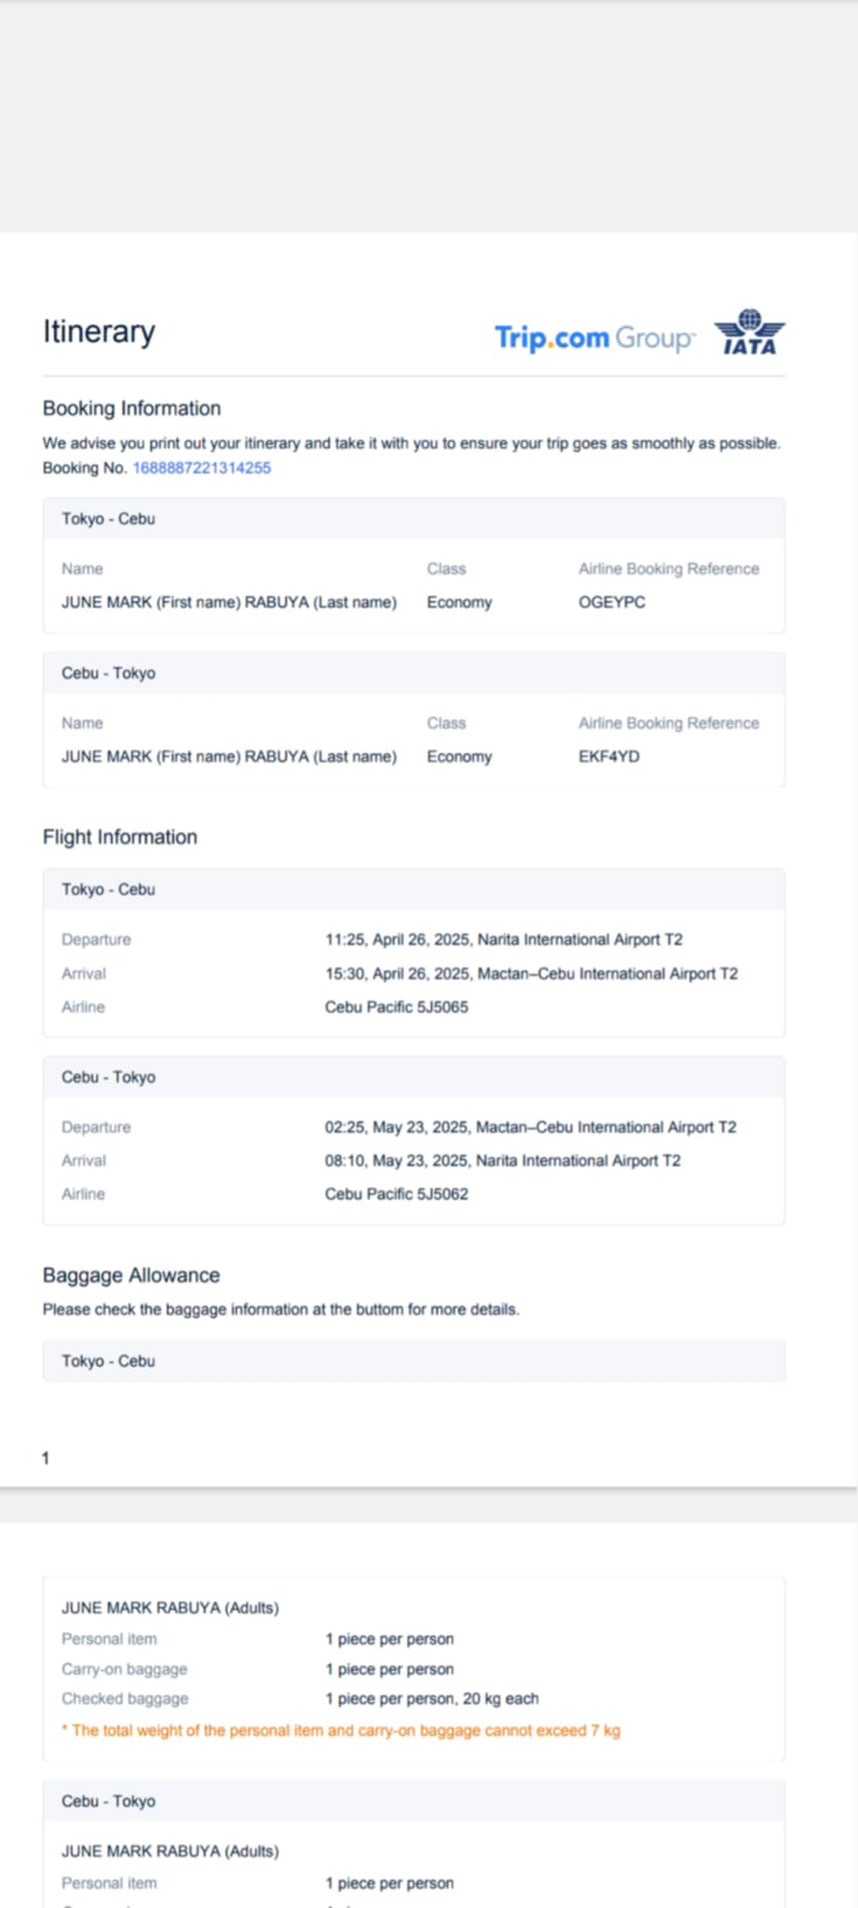Click Cebu - Tokyo header under Flight Information
This screenshot has height=1908, width=858.
(x=108, y=1077)
